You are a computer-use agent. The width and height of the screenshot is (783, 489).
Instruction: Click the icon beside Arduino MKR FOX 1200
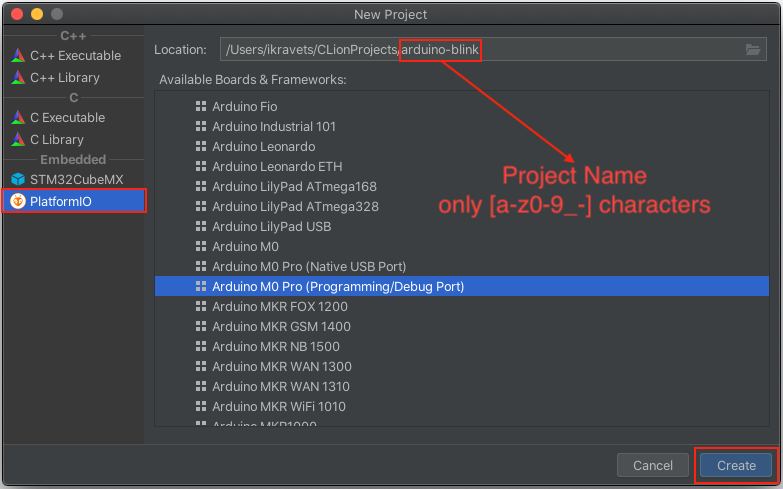click(x=201, y=306)
